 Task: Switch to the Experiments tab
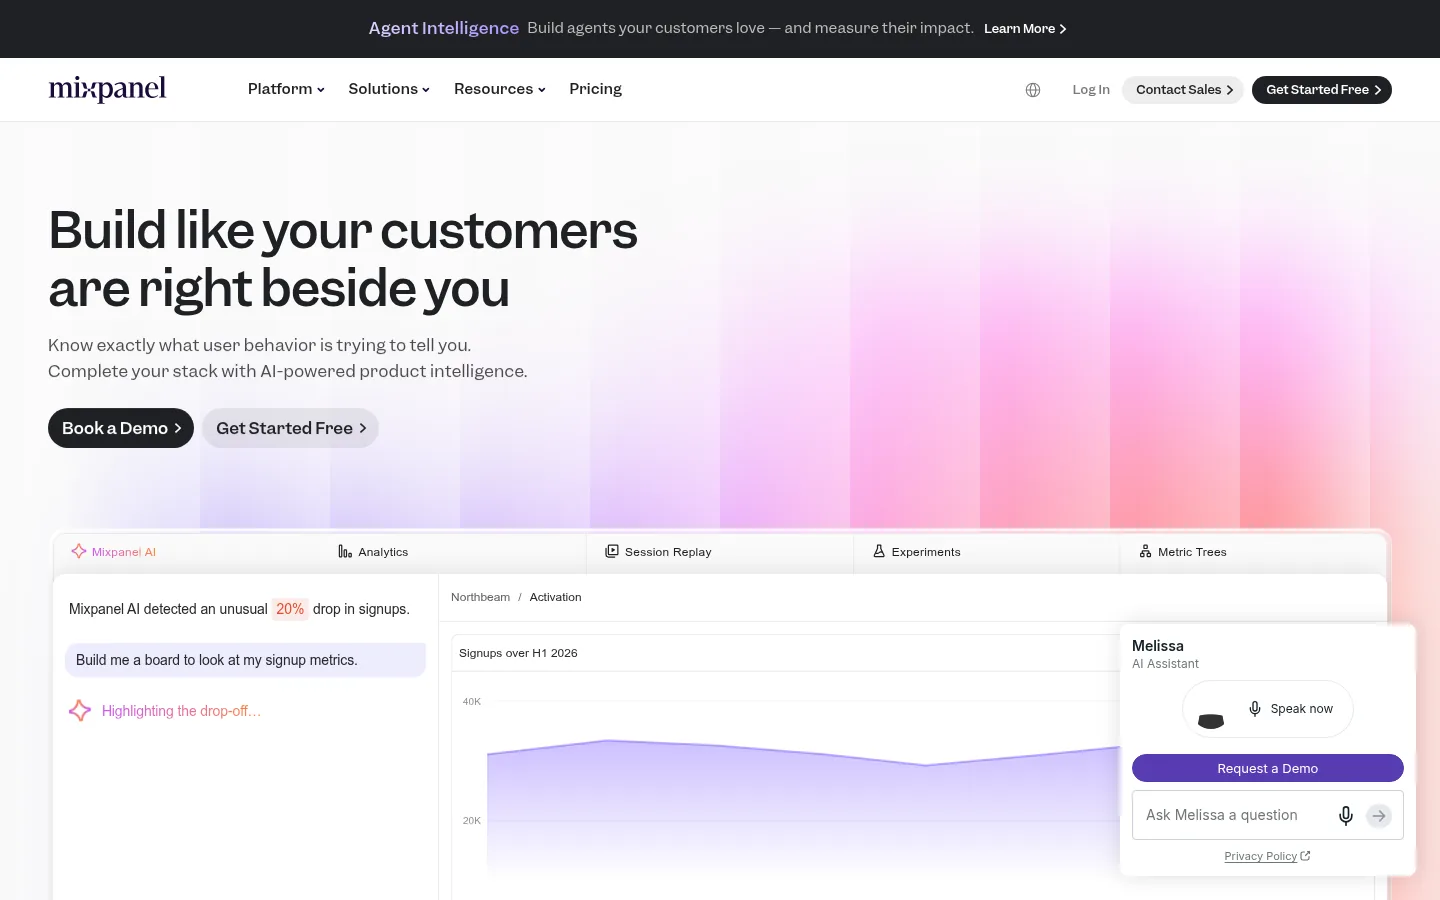click(986, 552)
